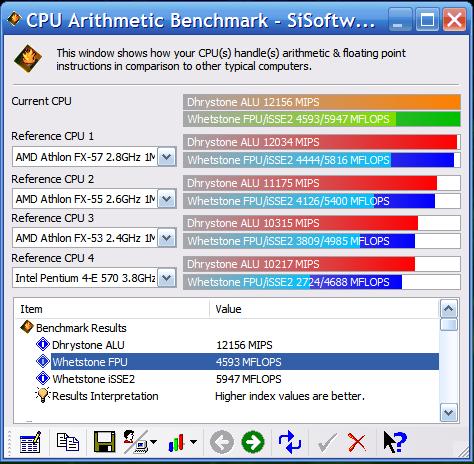The width and height of the screenshot is (474, 464).
Task: Click the context help cursor icon
Action: (395, 442)
